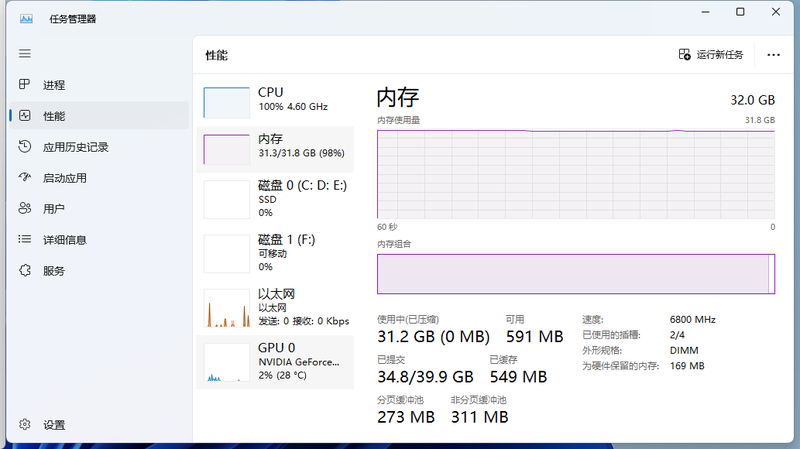800x449 pixels.
Task: Click the 进程 processes icon
Action: 24,84
